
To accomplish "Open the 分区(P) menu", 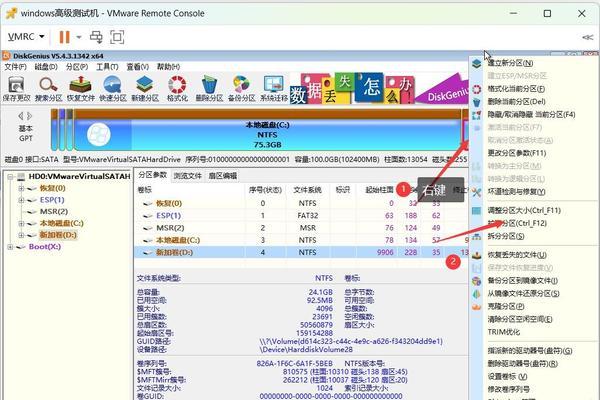I will (x=77, y=67).
